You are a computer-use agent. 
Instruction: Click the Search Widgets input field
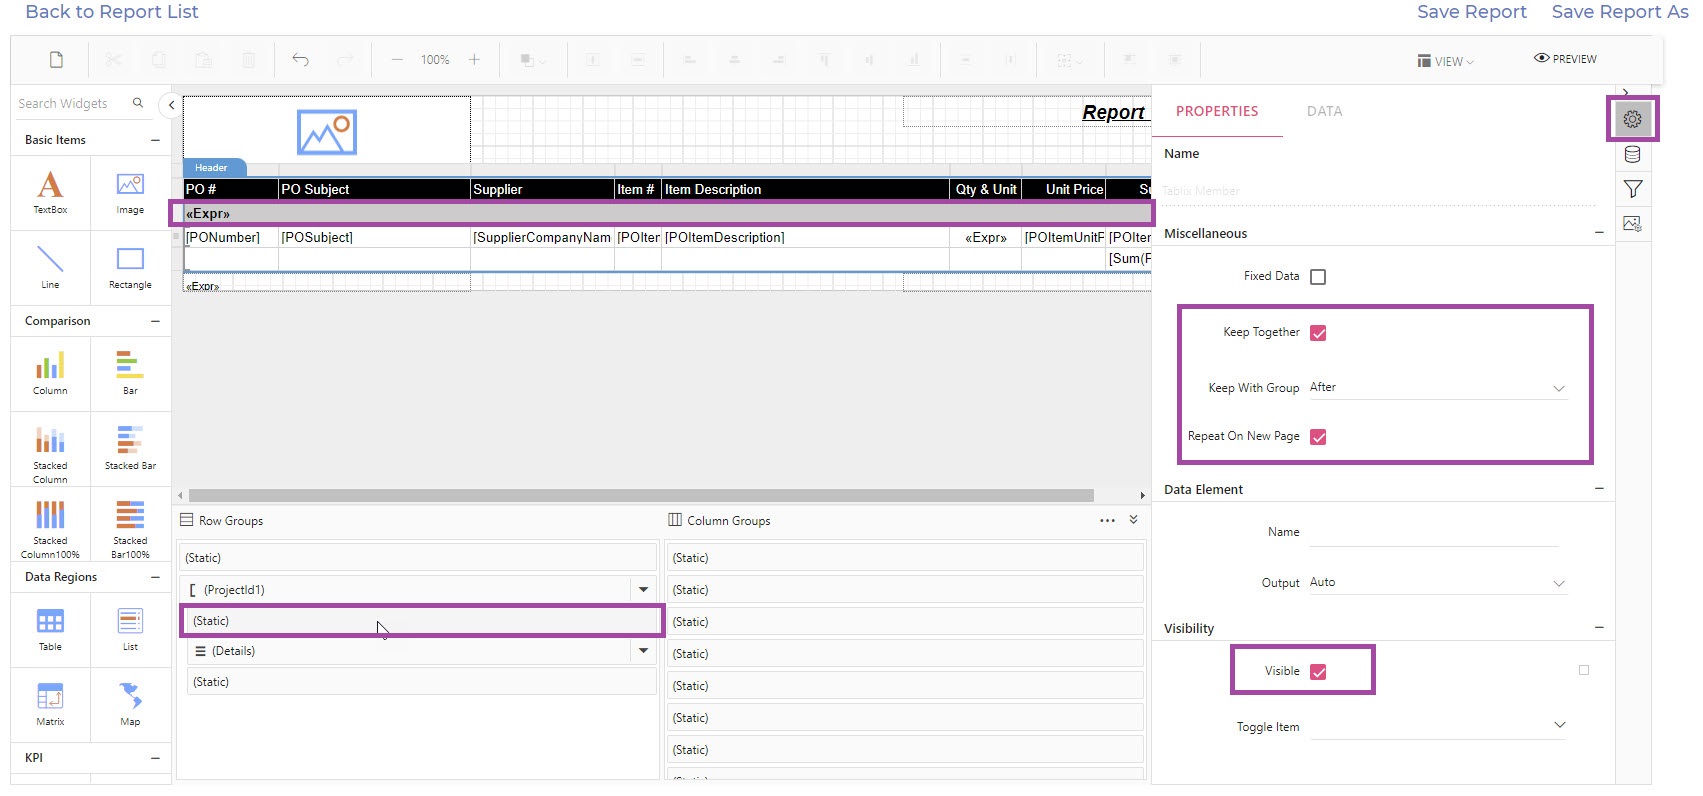72,103
